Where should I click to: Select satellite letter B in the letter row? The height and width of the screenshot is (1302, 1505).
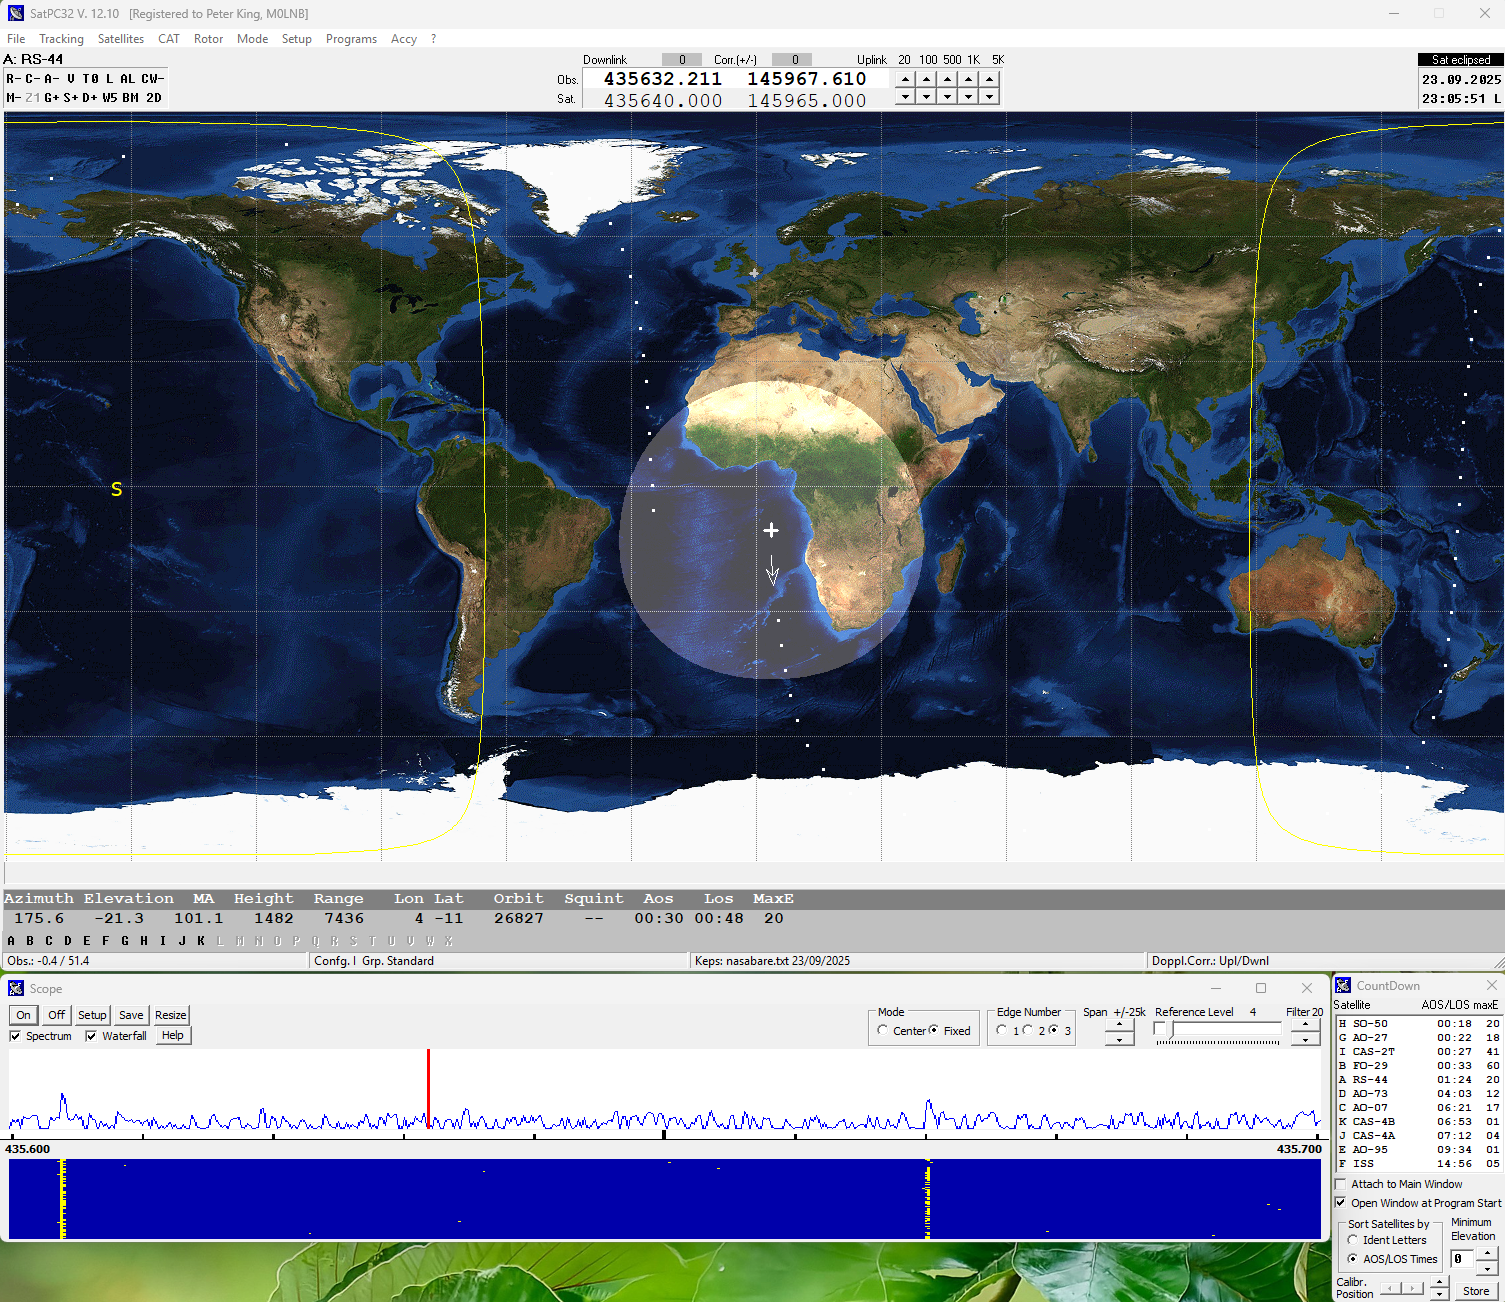30,941
